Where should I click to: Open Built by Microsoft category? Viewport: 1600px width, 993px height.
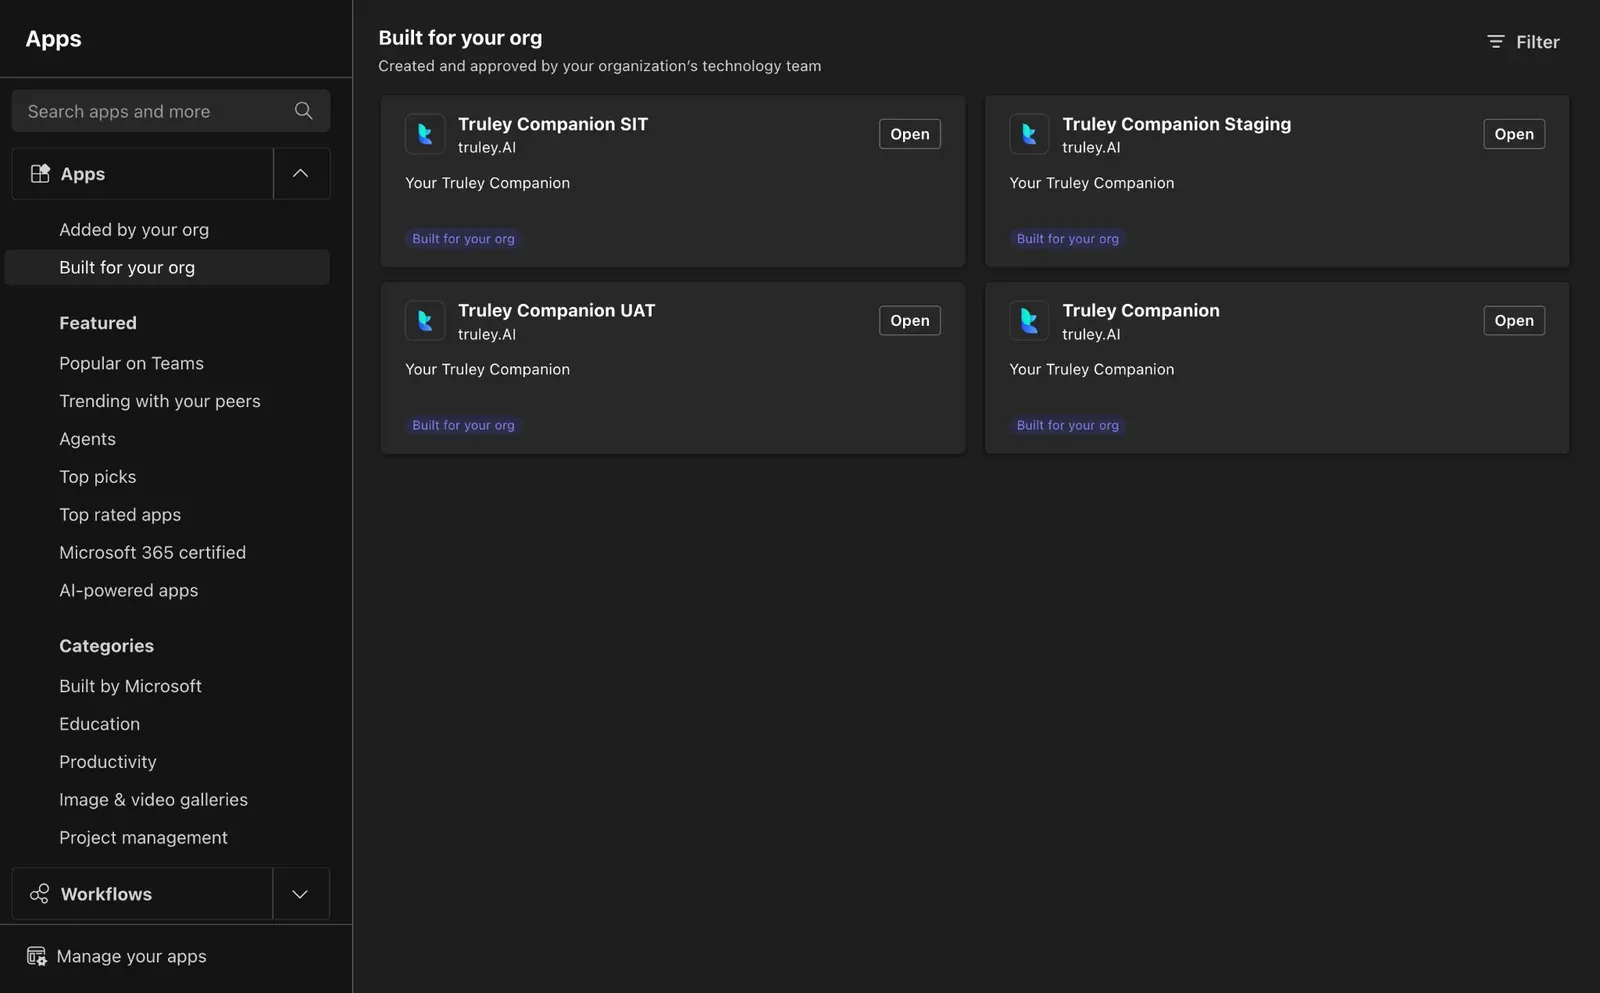click(x=130, y=686)
